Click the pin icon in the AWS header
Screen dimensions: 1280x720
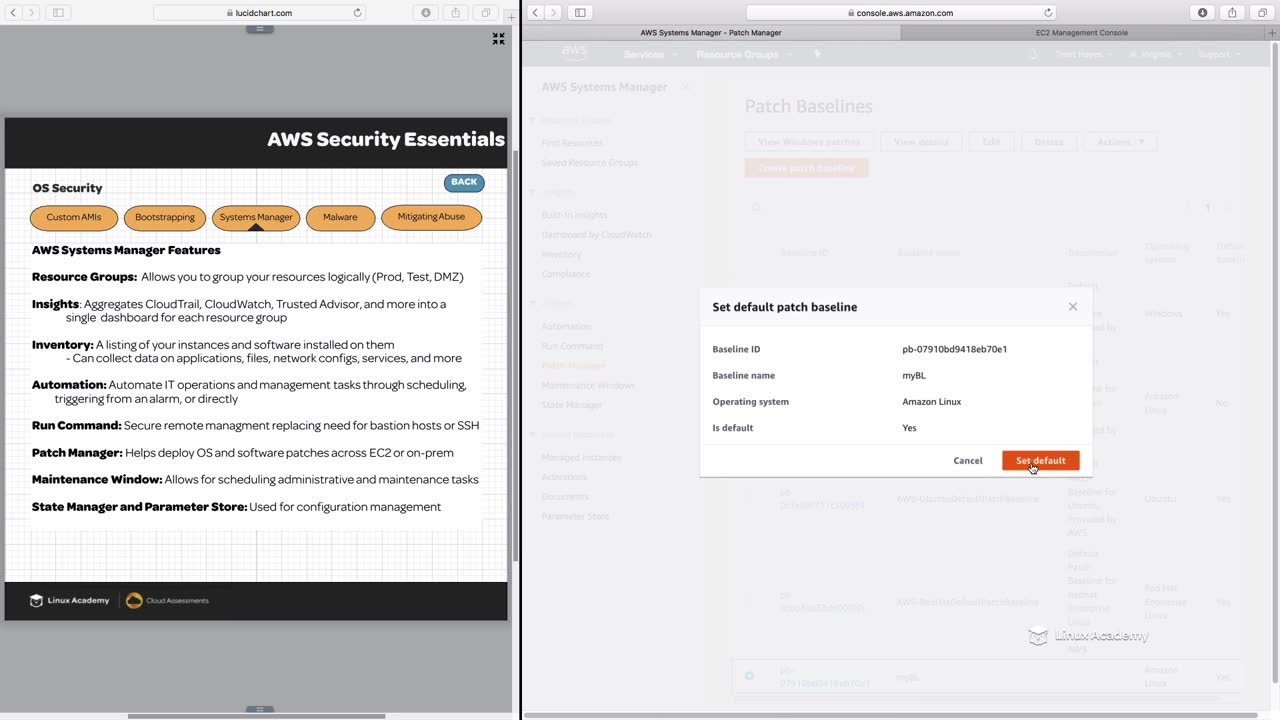coord(817,54)
